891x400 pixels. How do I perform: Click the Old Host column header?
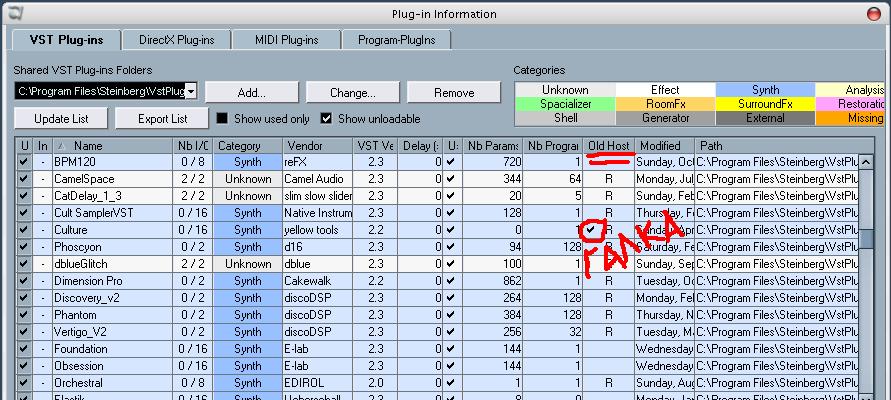(x=608, y=146)
